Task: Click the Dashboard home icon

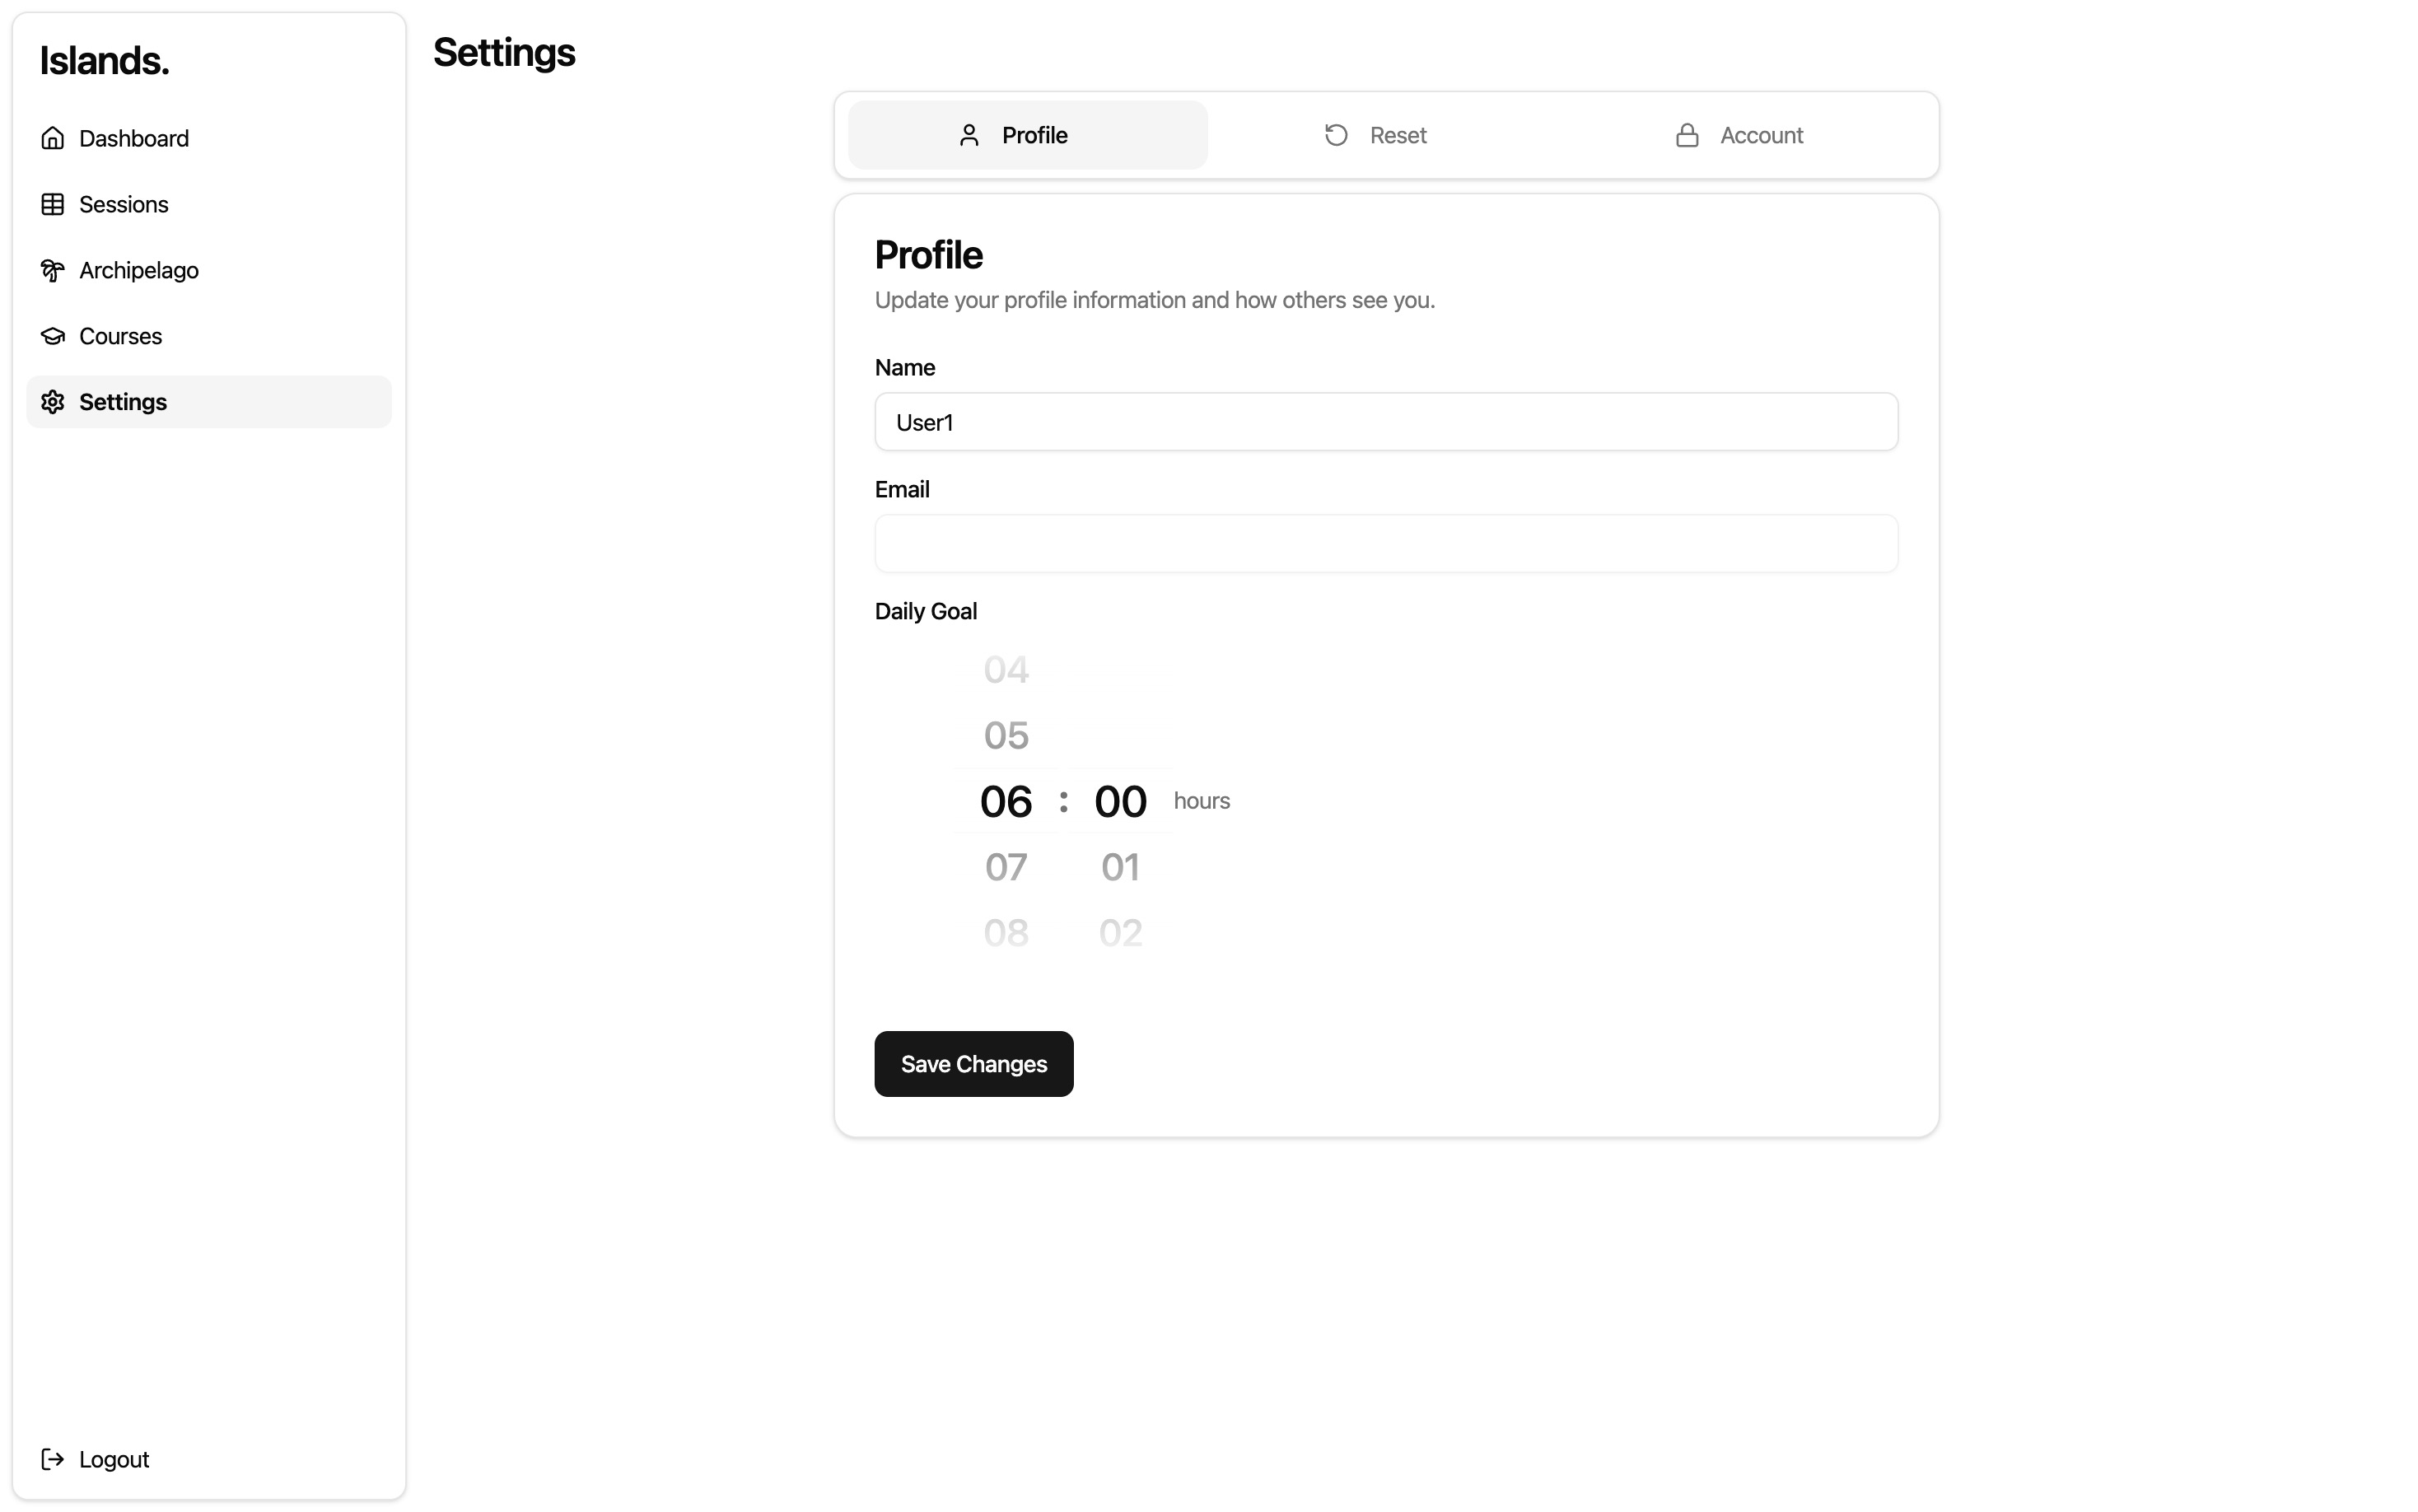Action: [x=52, y=138]
